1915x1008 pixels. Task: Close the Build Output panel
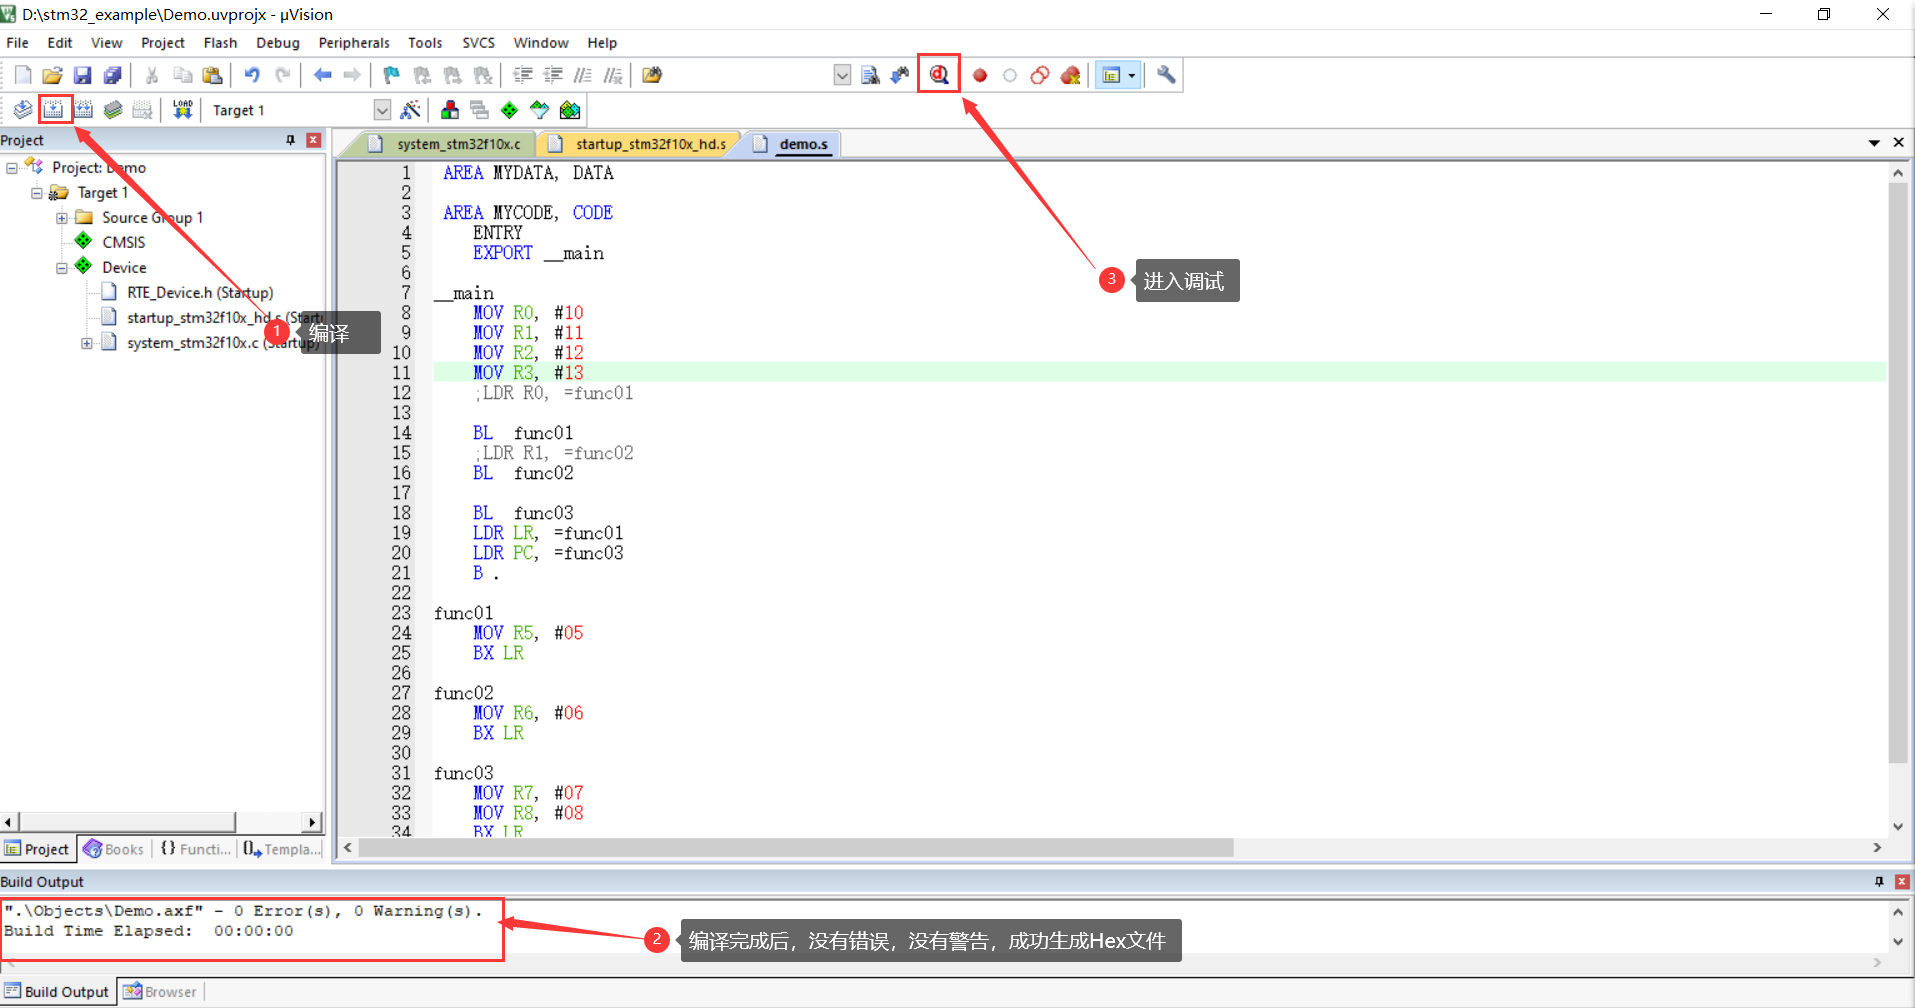point(1902,882)
